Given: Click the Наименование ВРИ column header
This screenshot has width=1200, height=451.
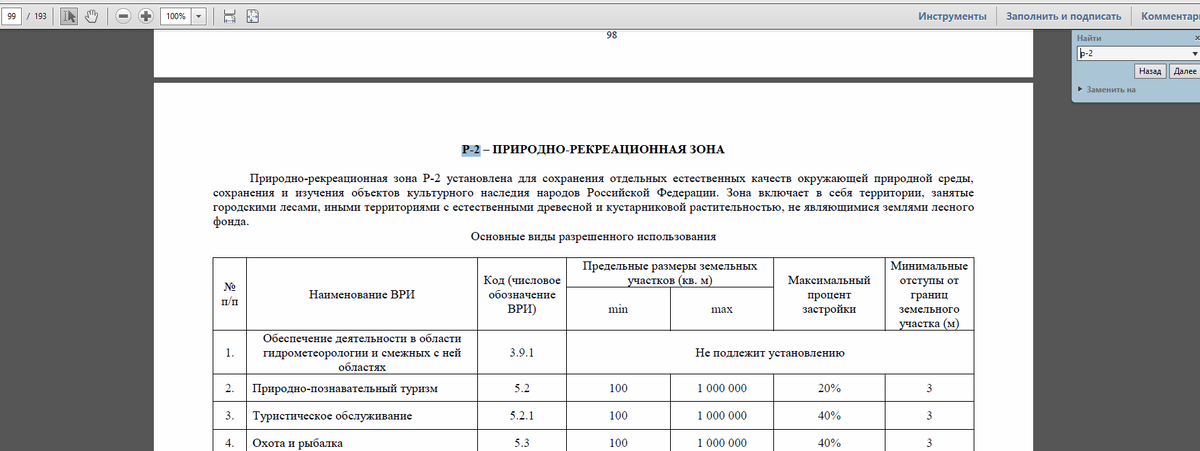Looking at the screenshot, I should (362, 295).
